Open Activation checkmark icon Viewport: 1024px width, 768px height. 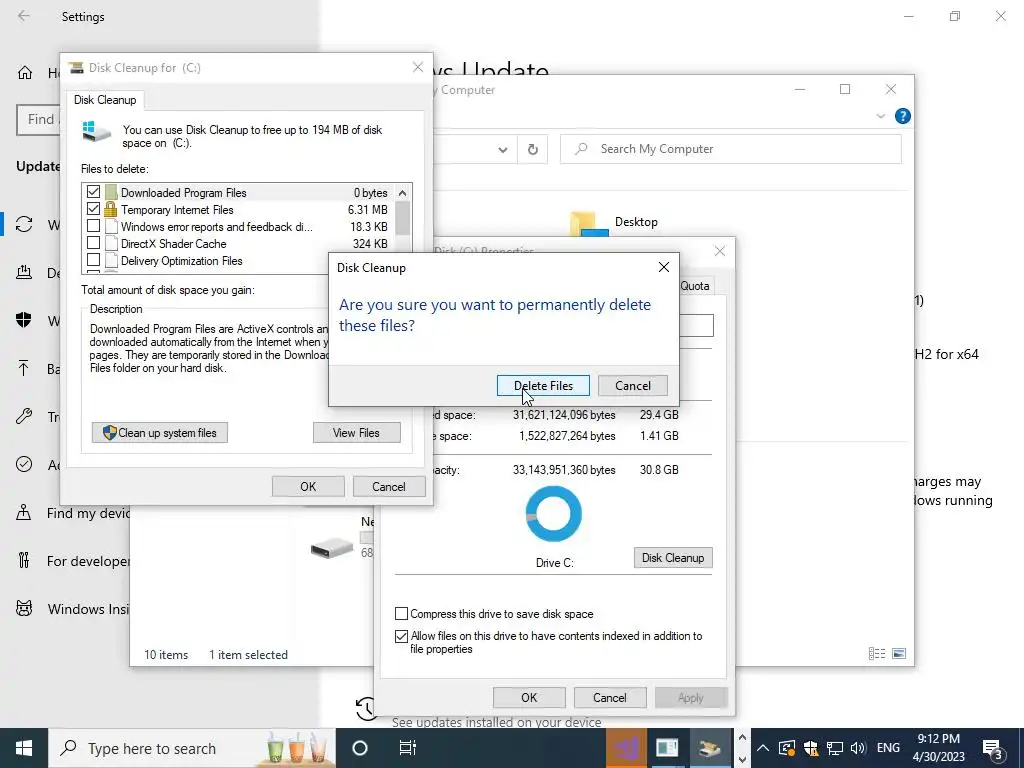tap(24, 464)
